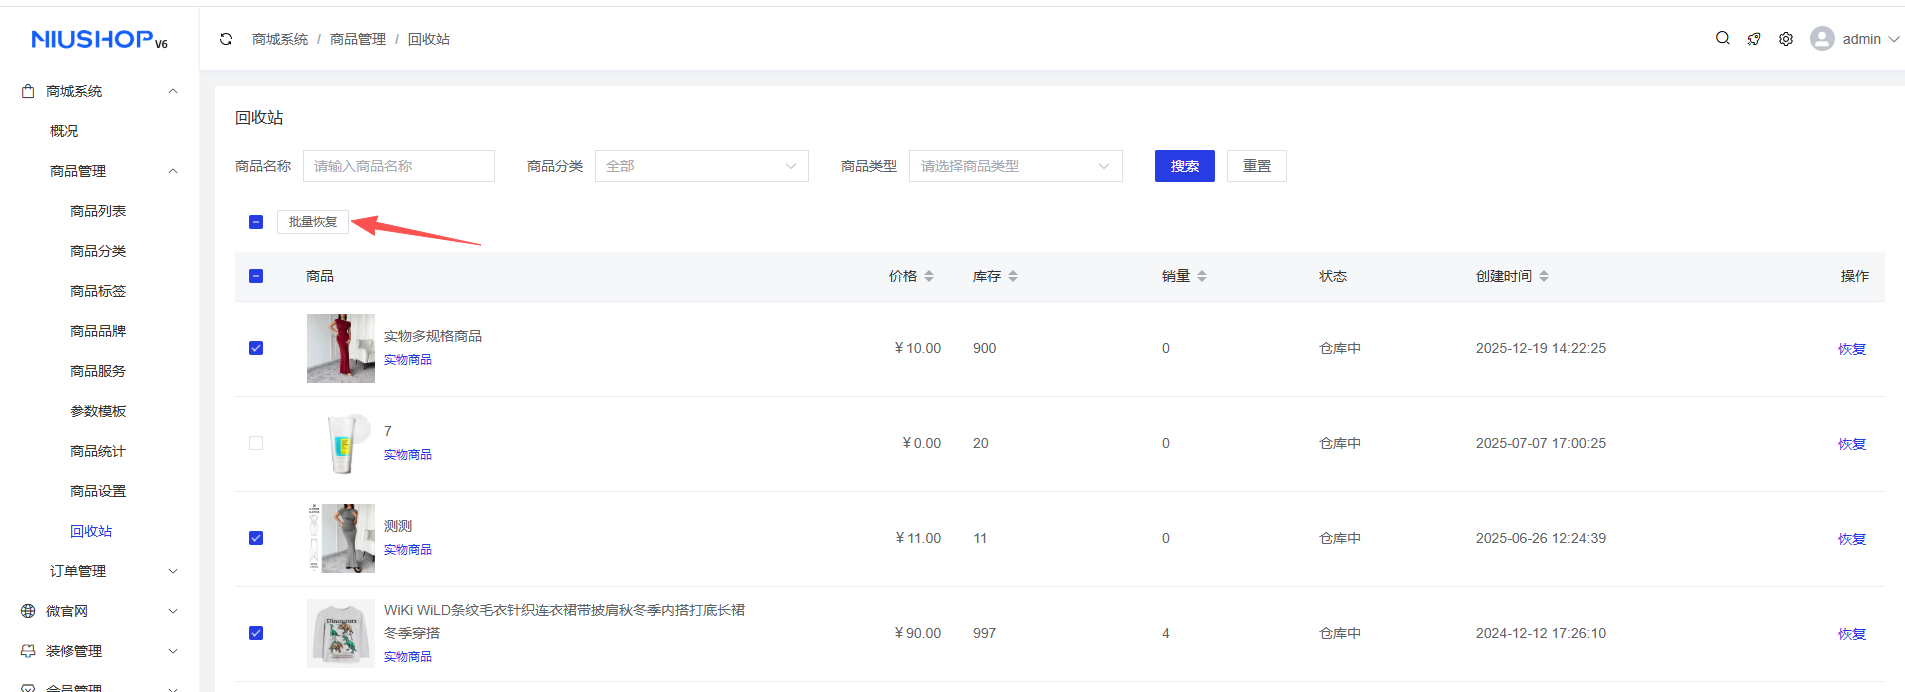Screen dimensions: 1905x692
Task: Open the search magnifier icon in header
Action: tap(1722, 38)
